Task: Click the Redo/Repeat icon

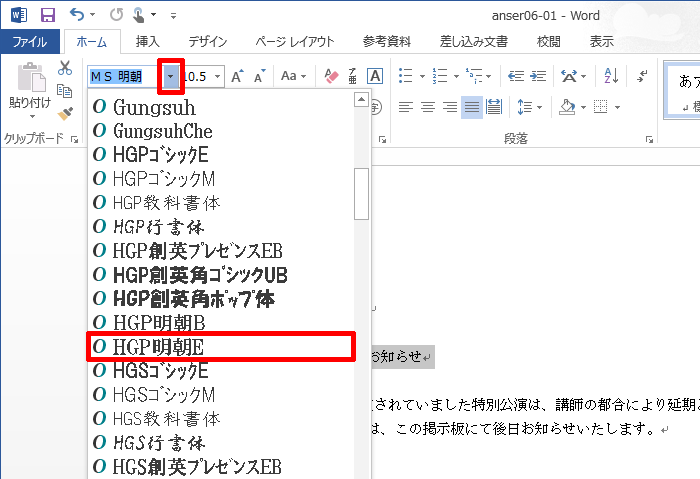Action: (x=116, y=15)
